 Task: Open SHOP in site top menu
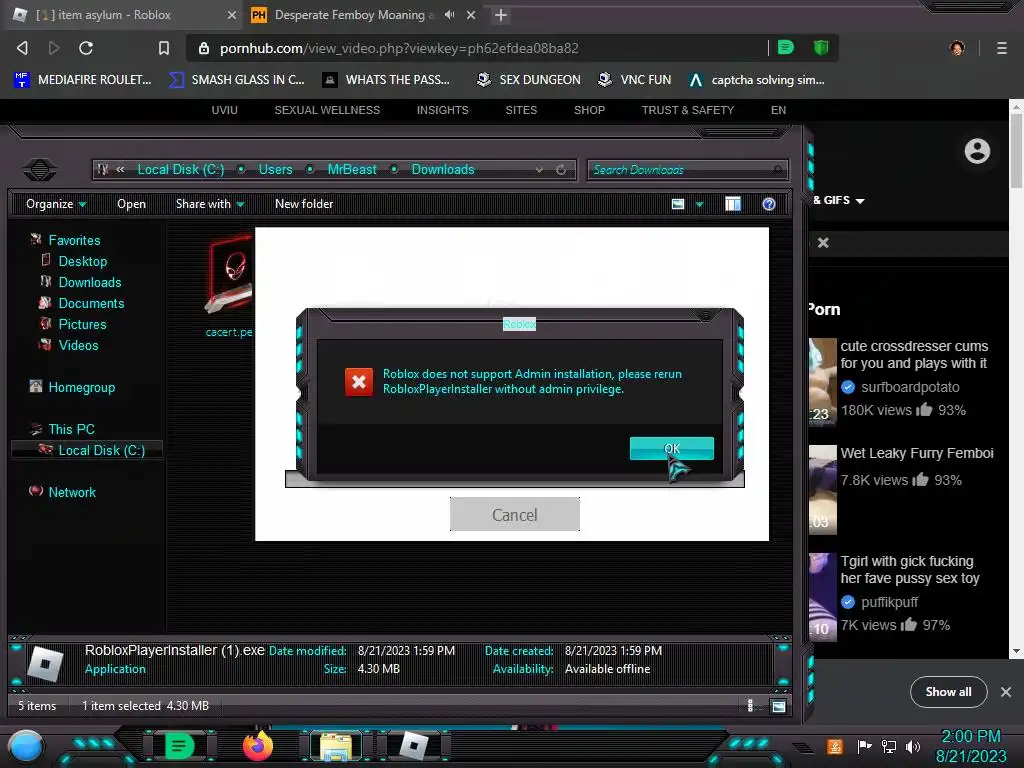pyautogui.click(x=589, y=110)
